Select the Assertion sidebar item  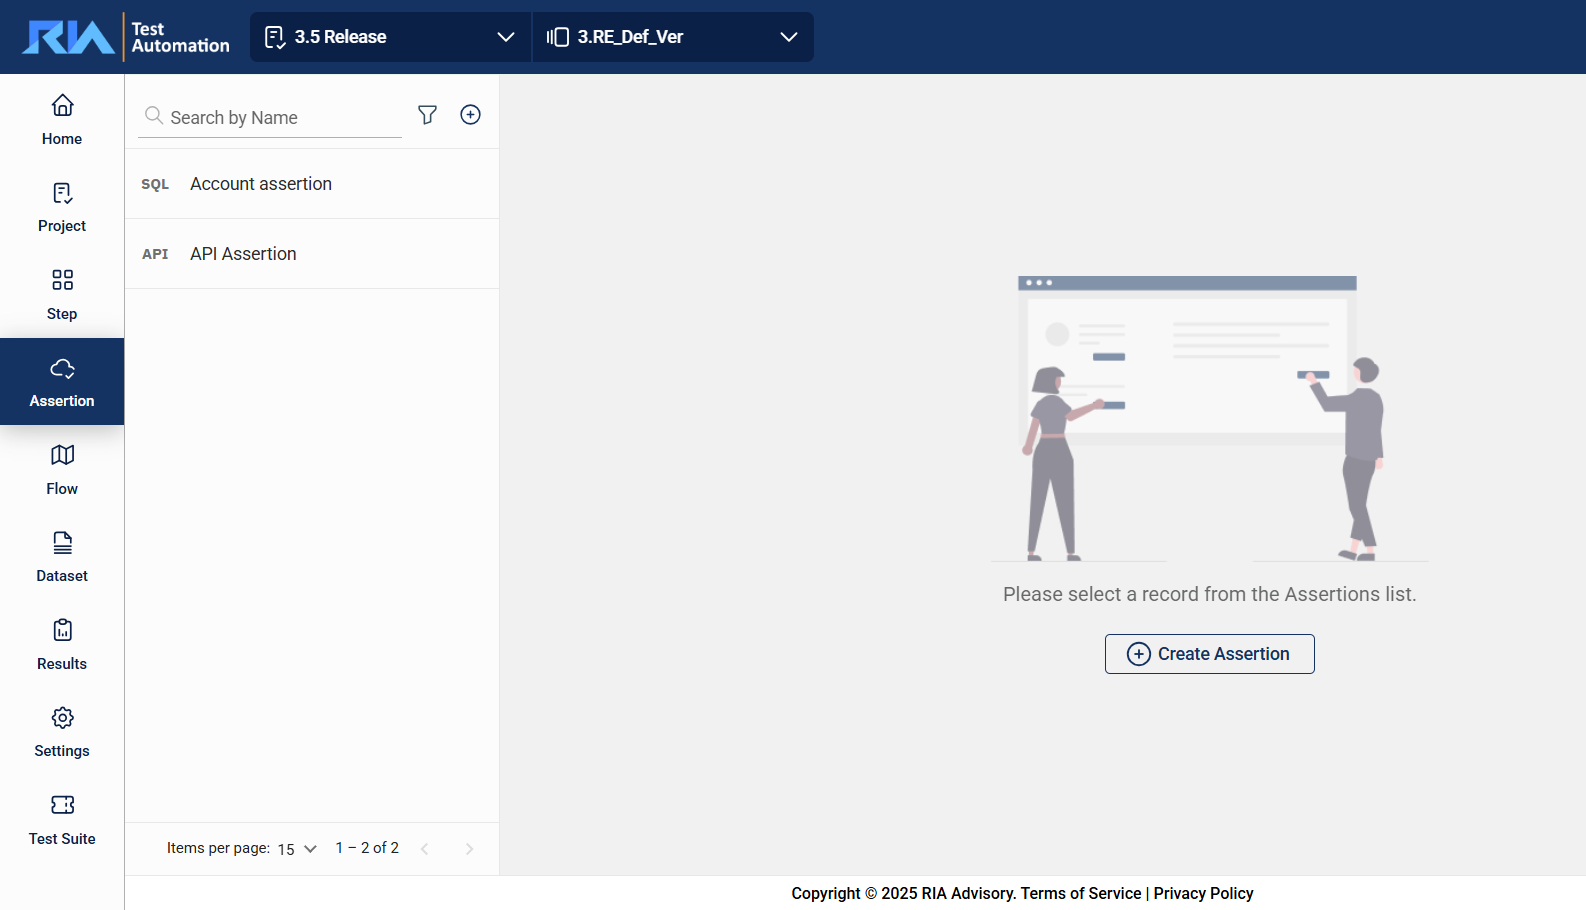(62, 382)
